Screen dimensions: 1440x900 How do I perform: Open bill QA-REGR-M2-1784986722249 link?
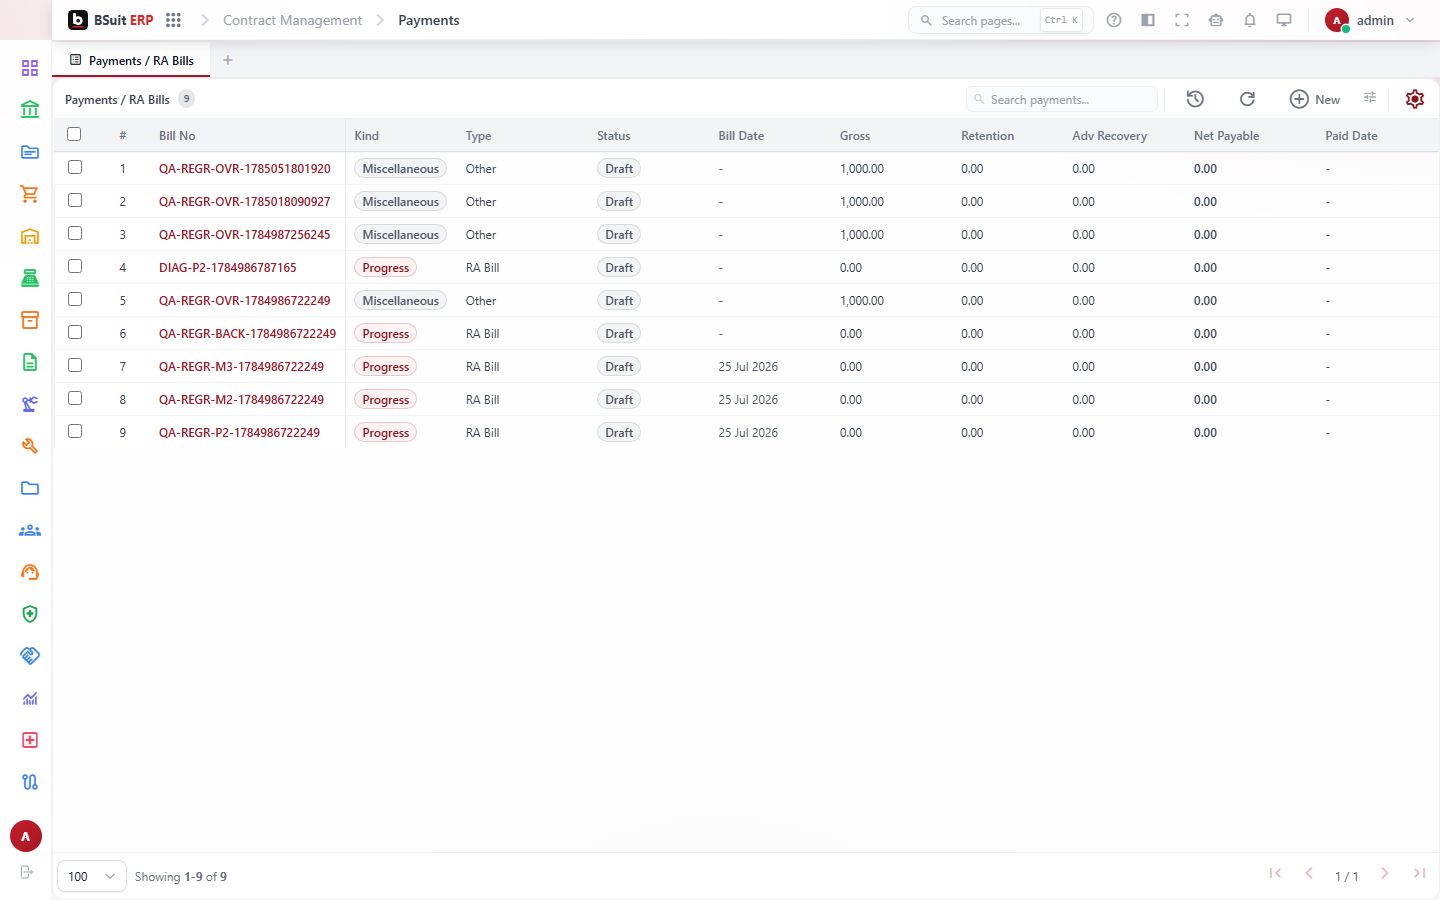click(x=241, y=400)
